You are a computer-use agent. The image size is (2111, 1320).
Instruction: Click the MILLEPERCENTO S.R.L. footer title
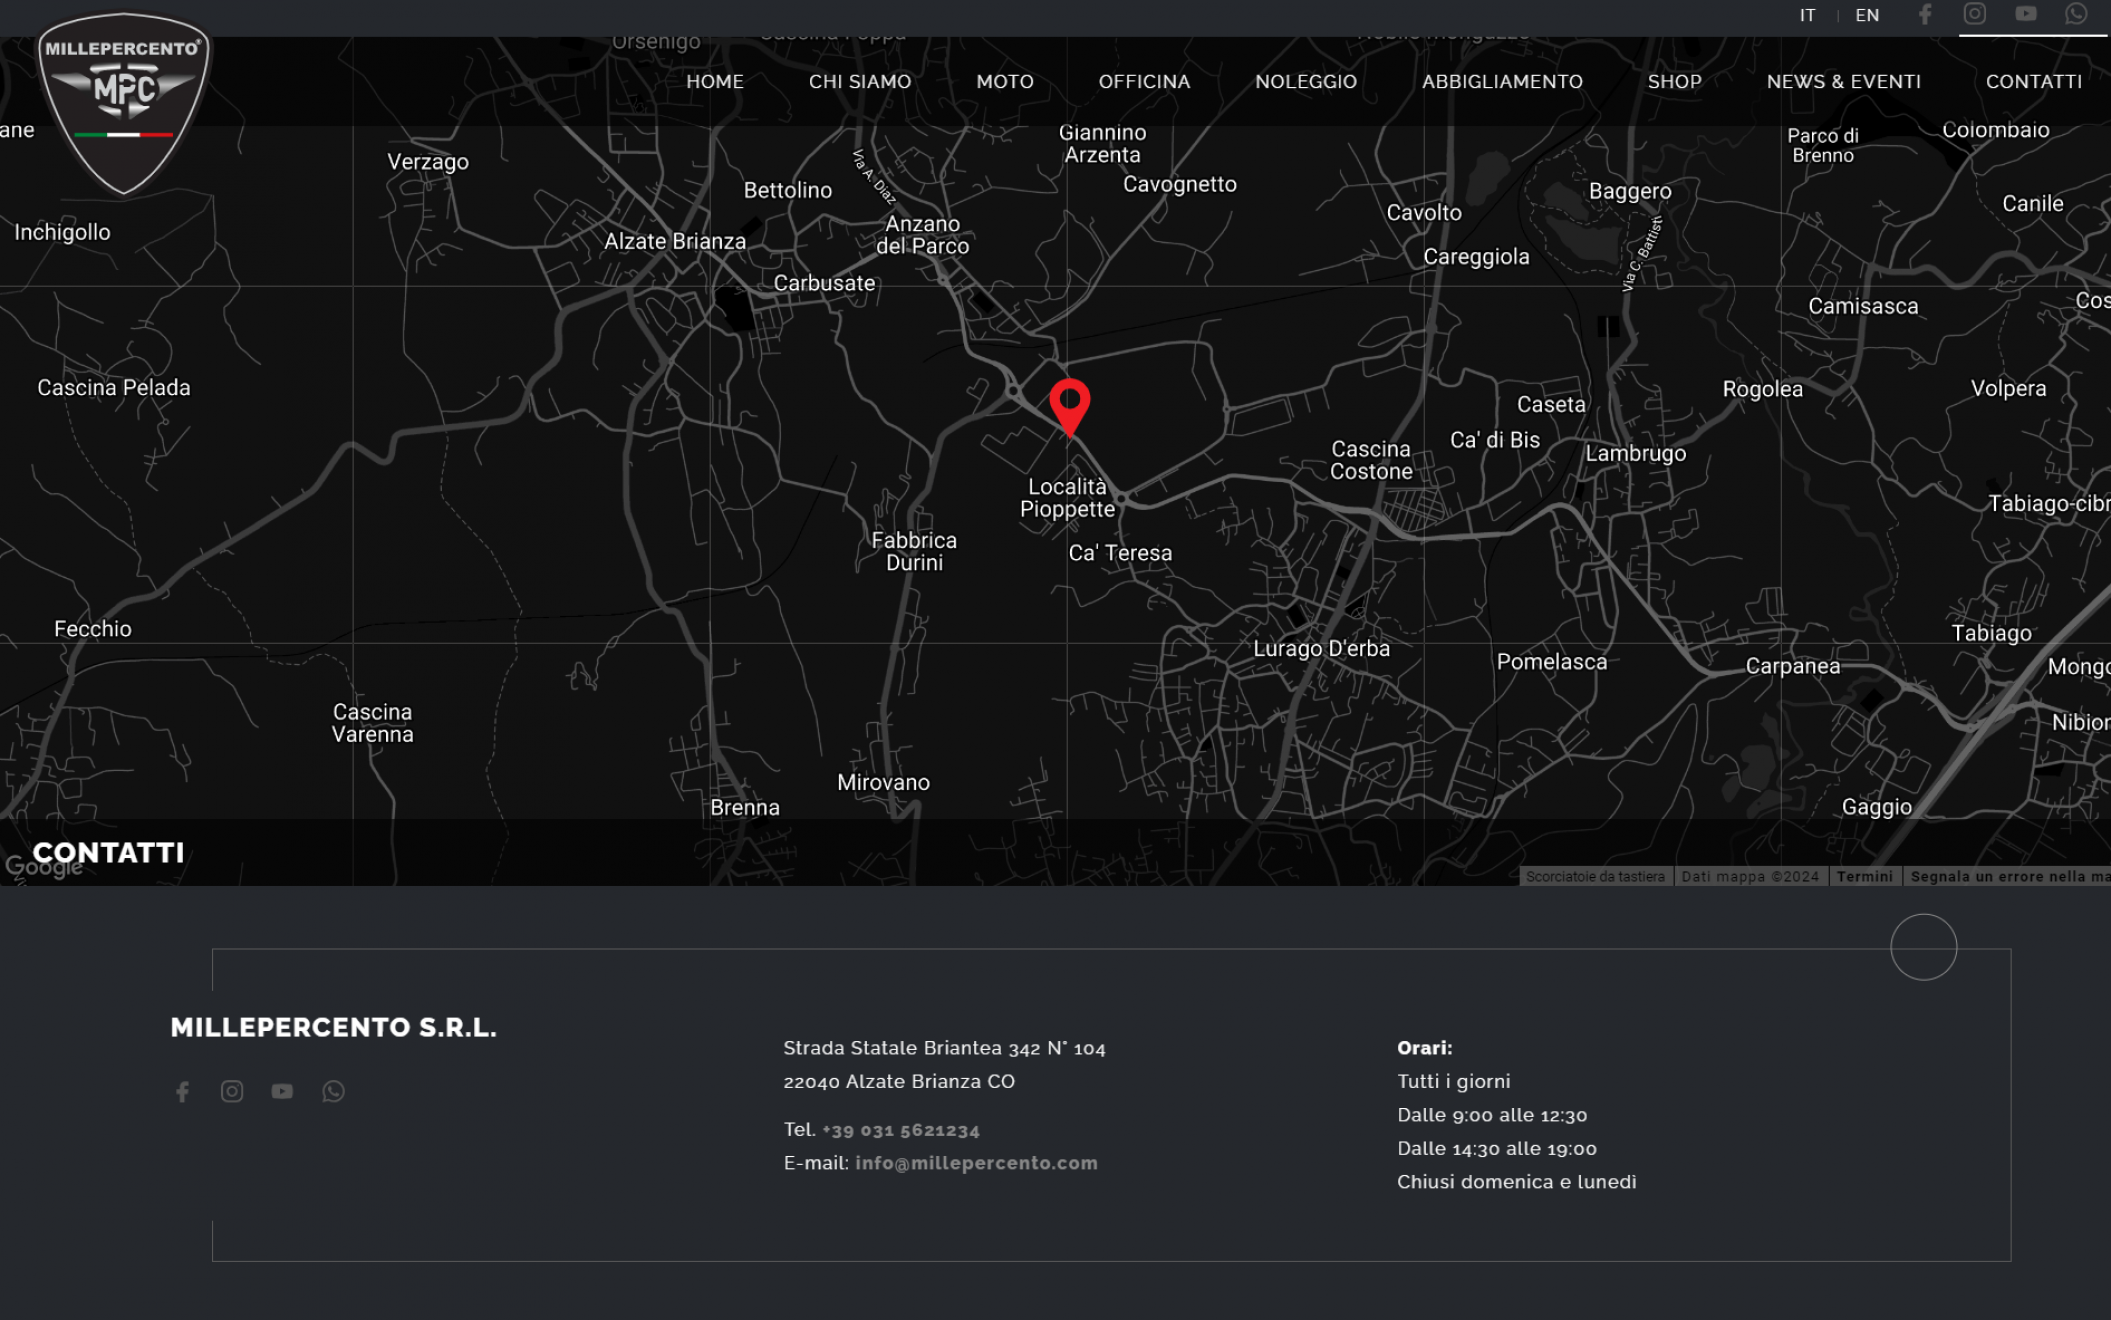click(x=333, y=1028)
